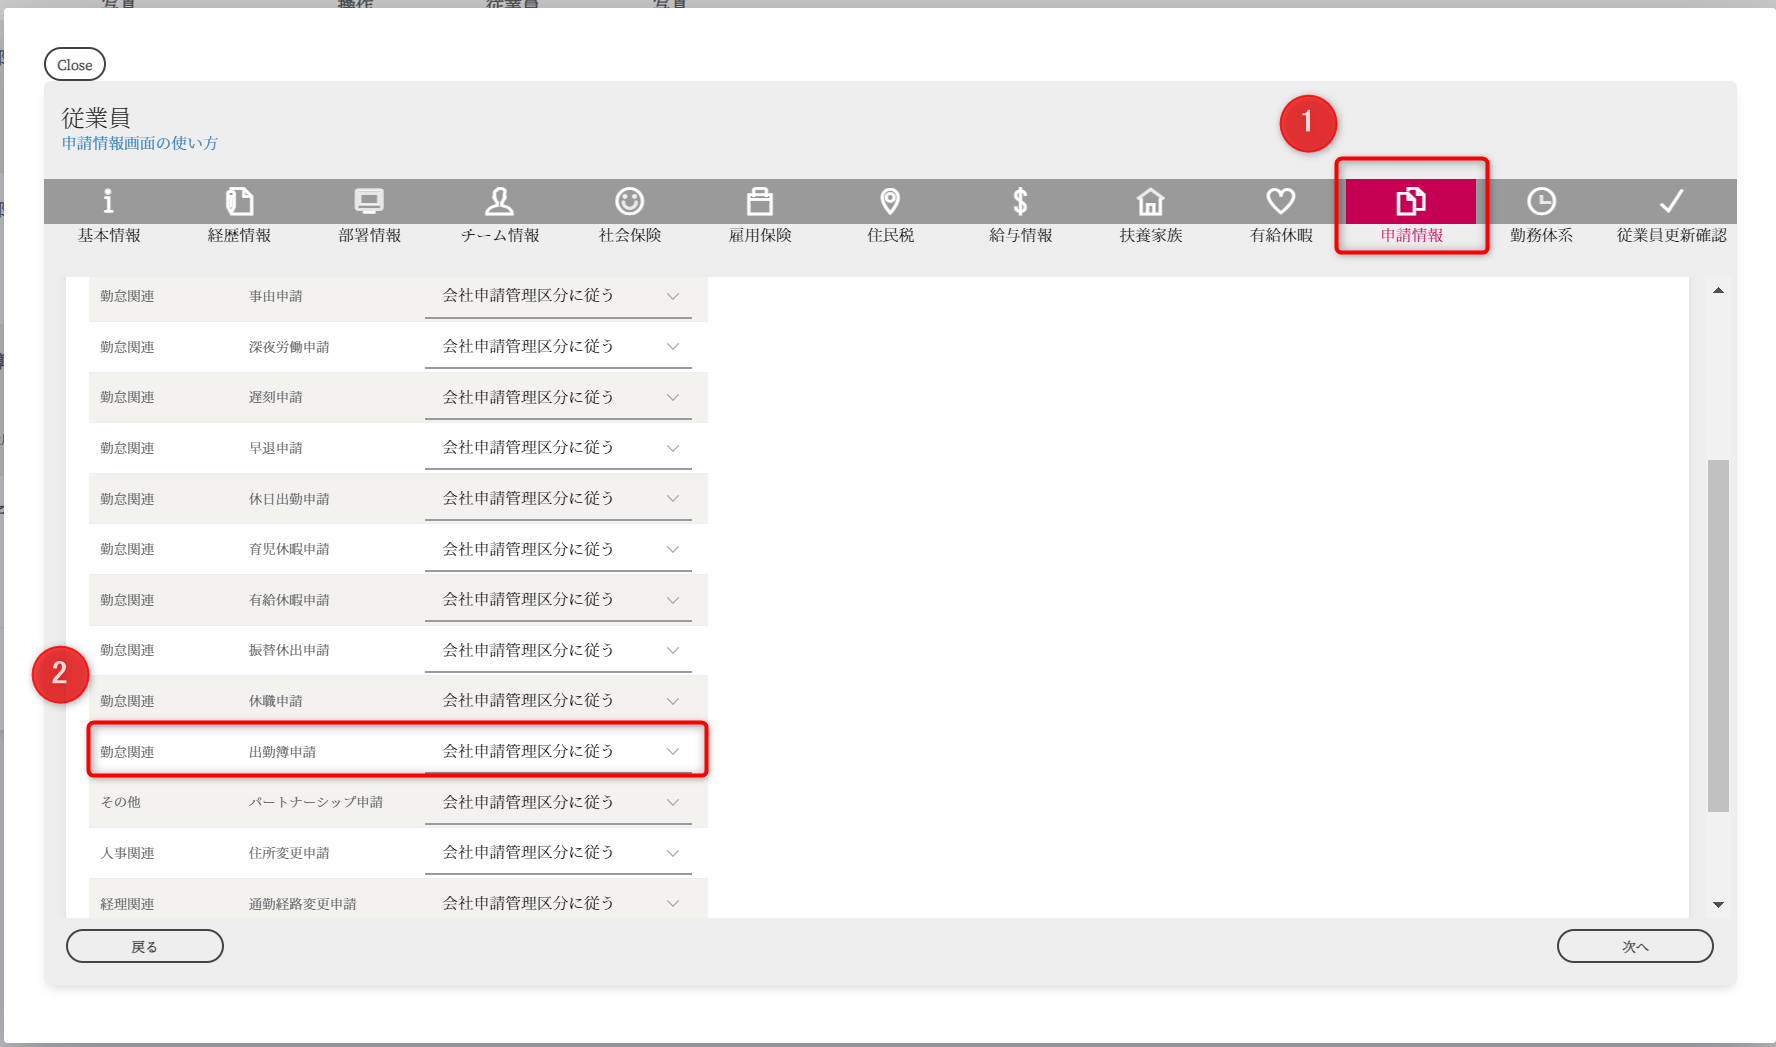Image resolution: width=1776 pixels, height=1047 pixels.
Task: Open dropdown for 有給休暇申請 row
Action: pyautogui.click(x=558, y=599)
